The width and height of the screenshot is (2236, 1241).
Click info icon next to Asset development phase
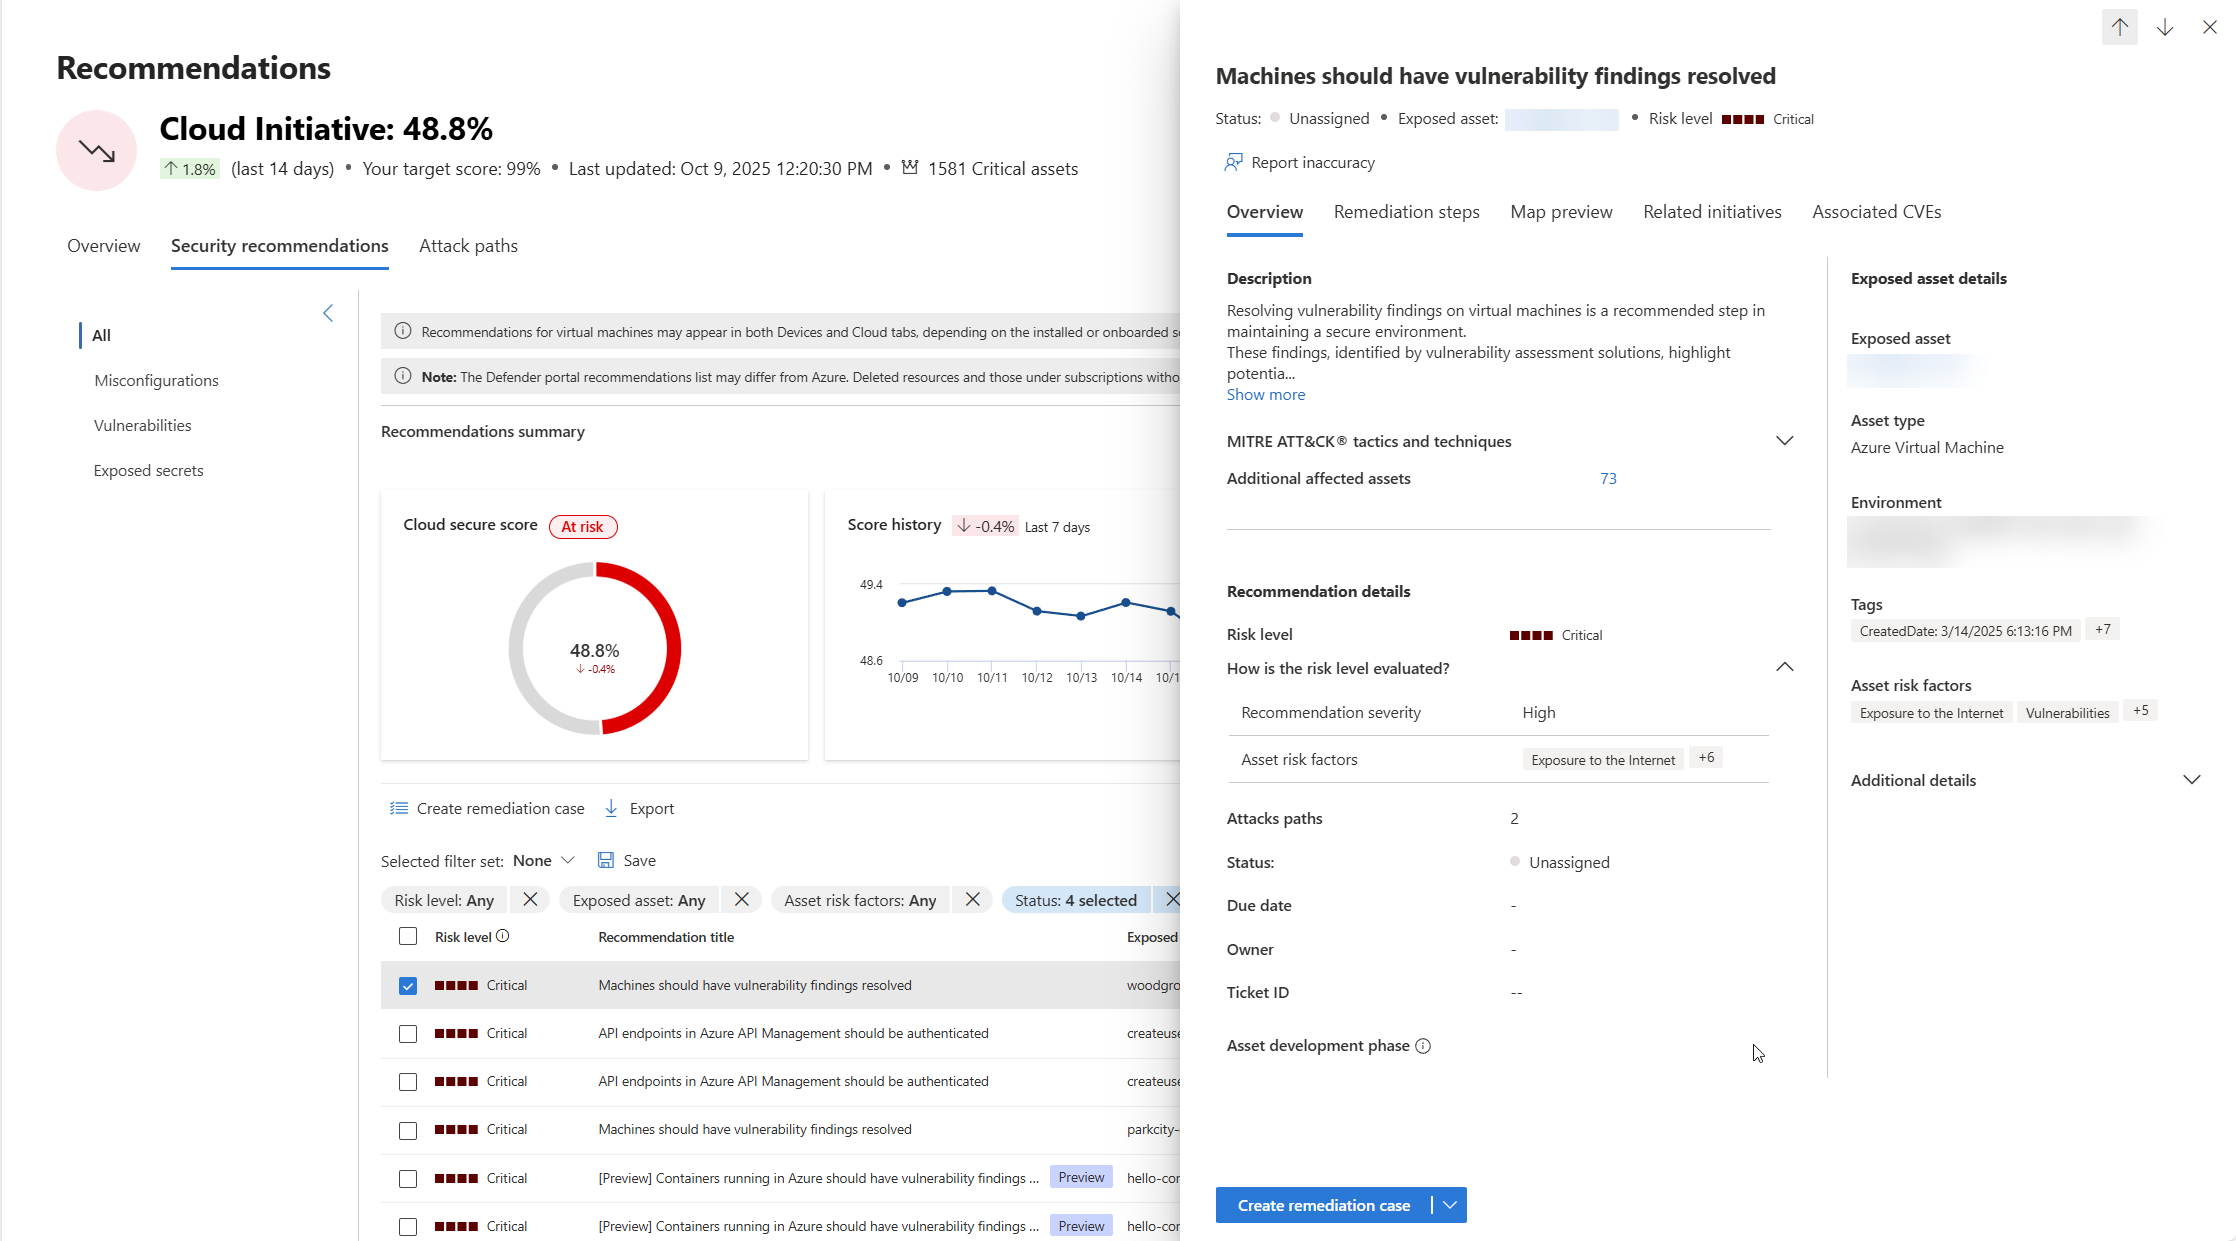1423,1046
